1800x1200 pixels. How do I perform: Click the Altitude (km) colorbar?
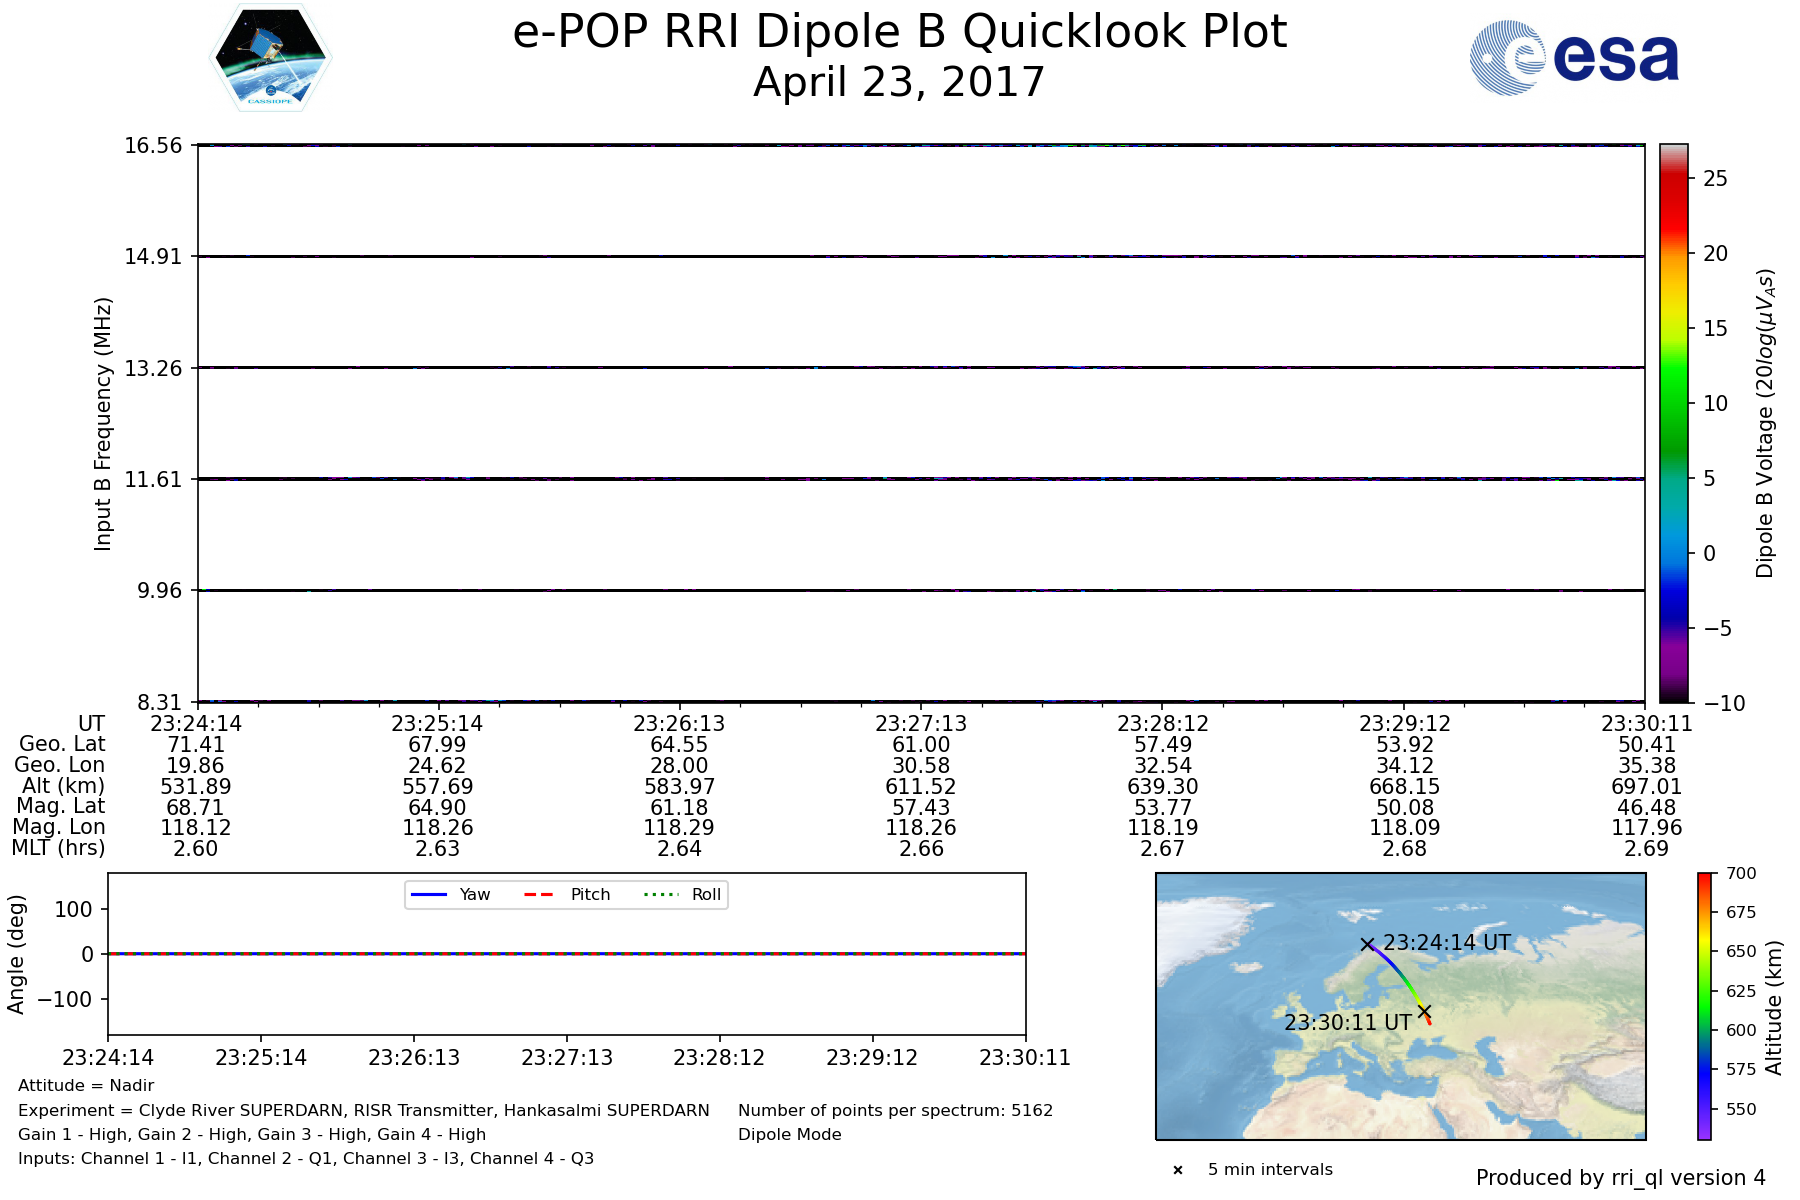[x=1704, y=1006]
